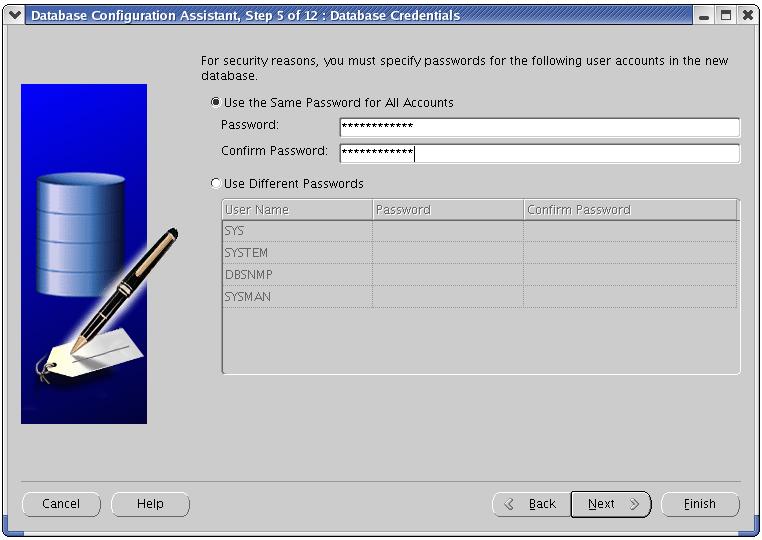Click the table's Confirm Password column header

629,210
